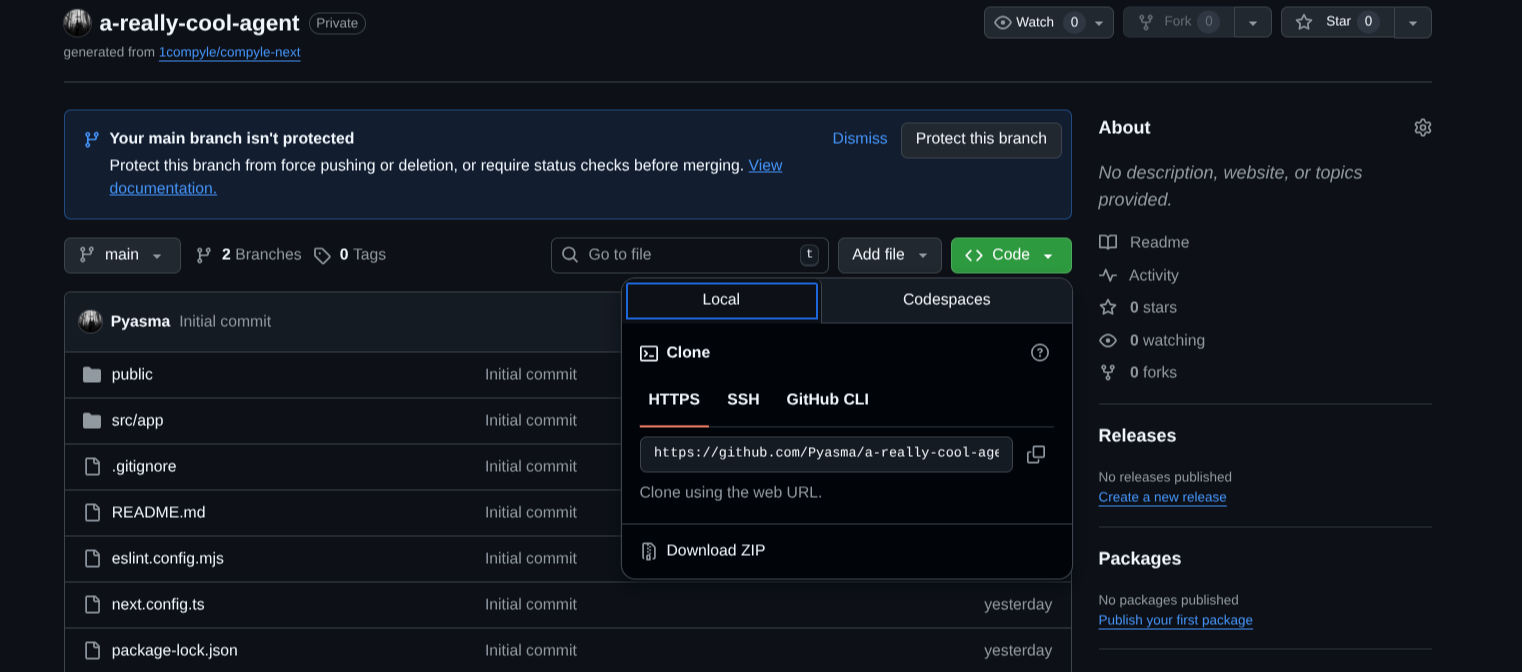Open the 1compyle/compyle-next source repo link
Screen dimensions: 1522x672
pyautogui.click(x=229, y=52)
